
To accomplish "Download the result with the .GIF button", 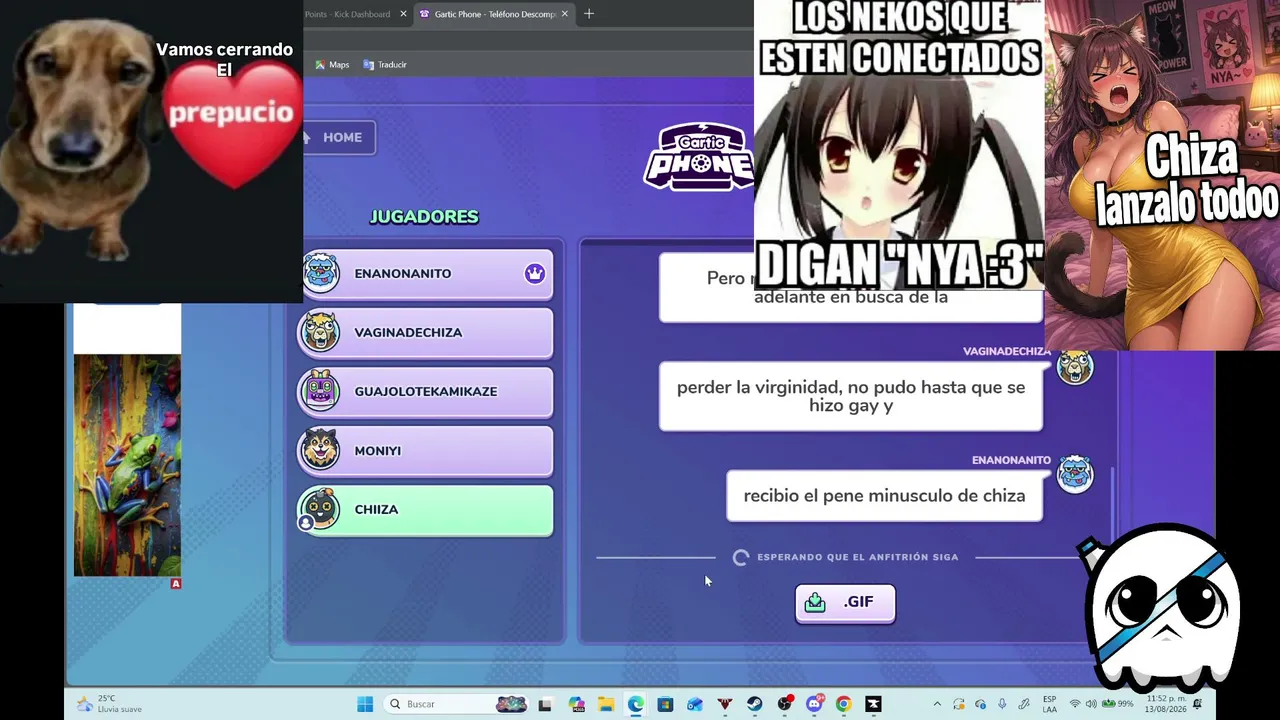I will (845, 602).
